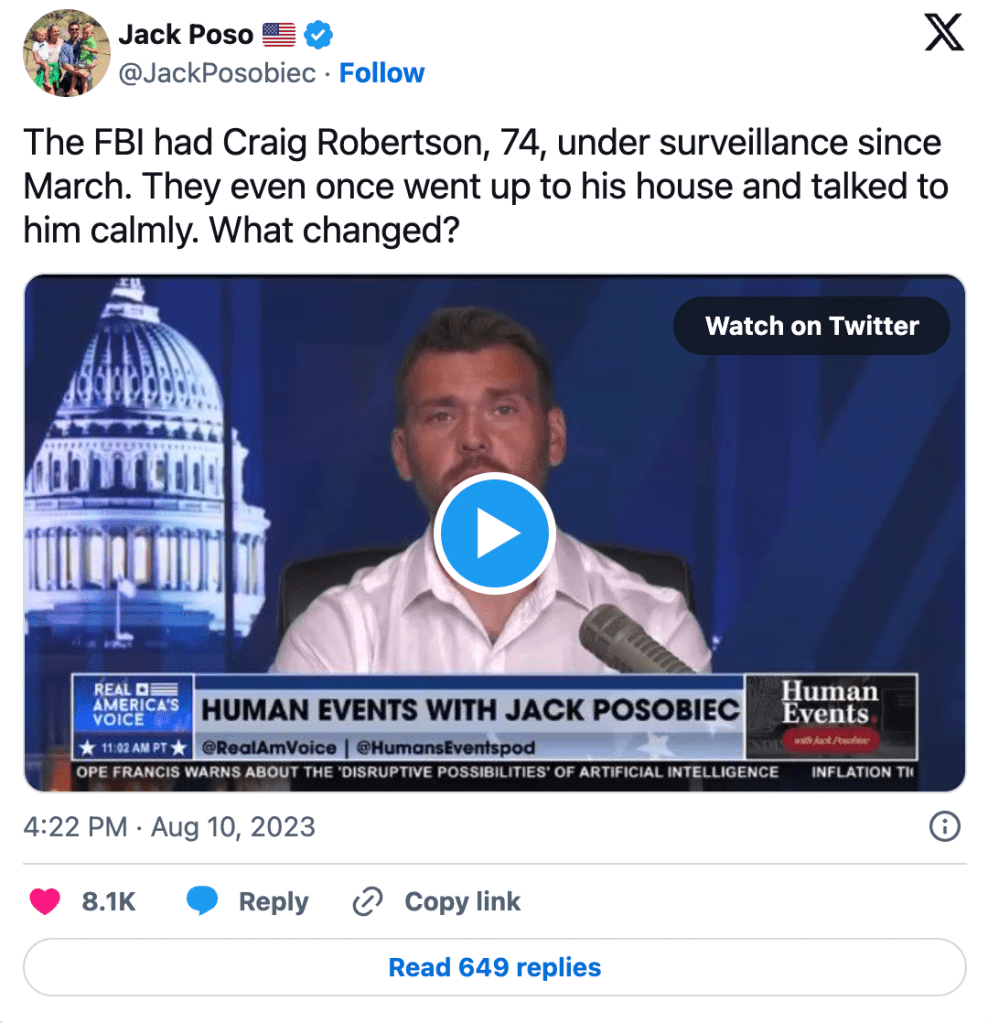Click the tweet text about Craig Robertson
988x1023 pixels.
coord(485,186)
